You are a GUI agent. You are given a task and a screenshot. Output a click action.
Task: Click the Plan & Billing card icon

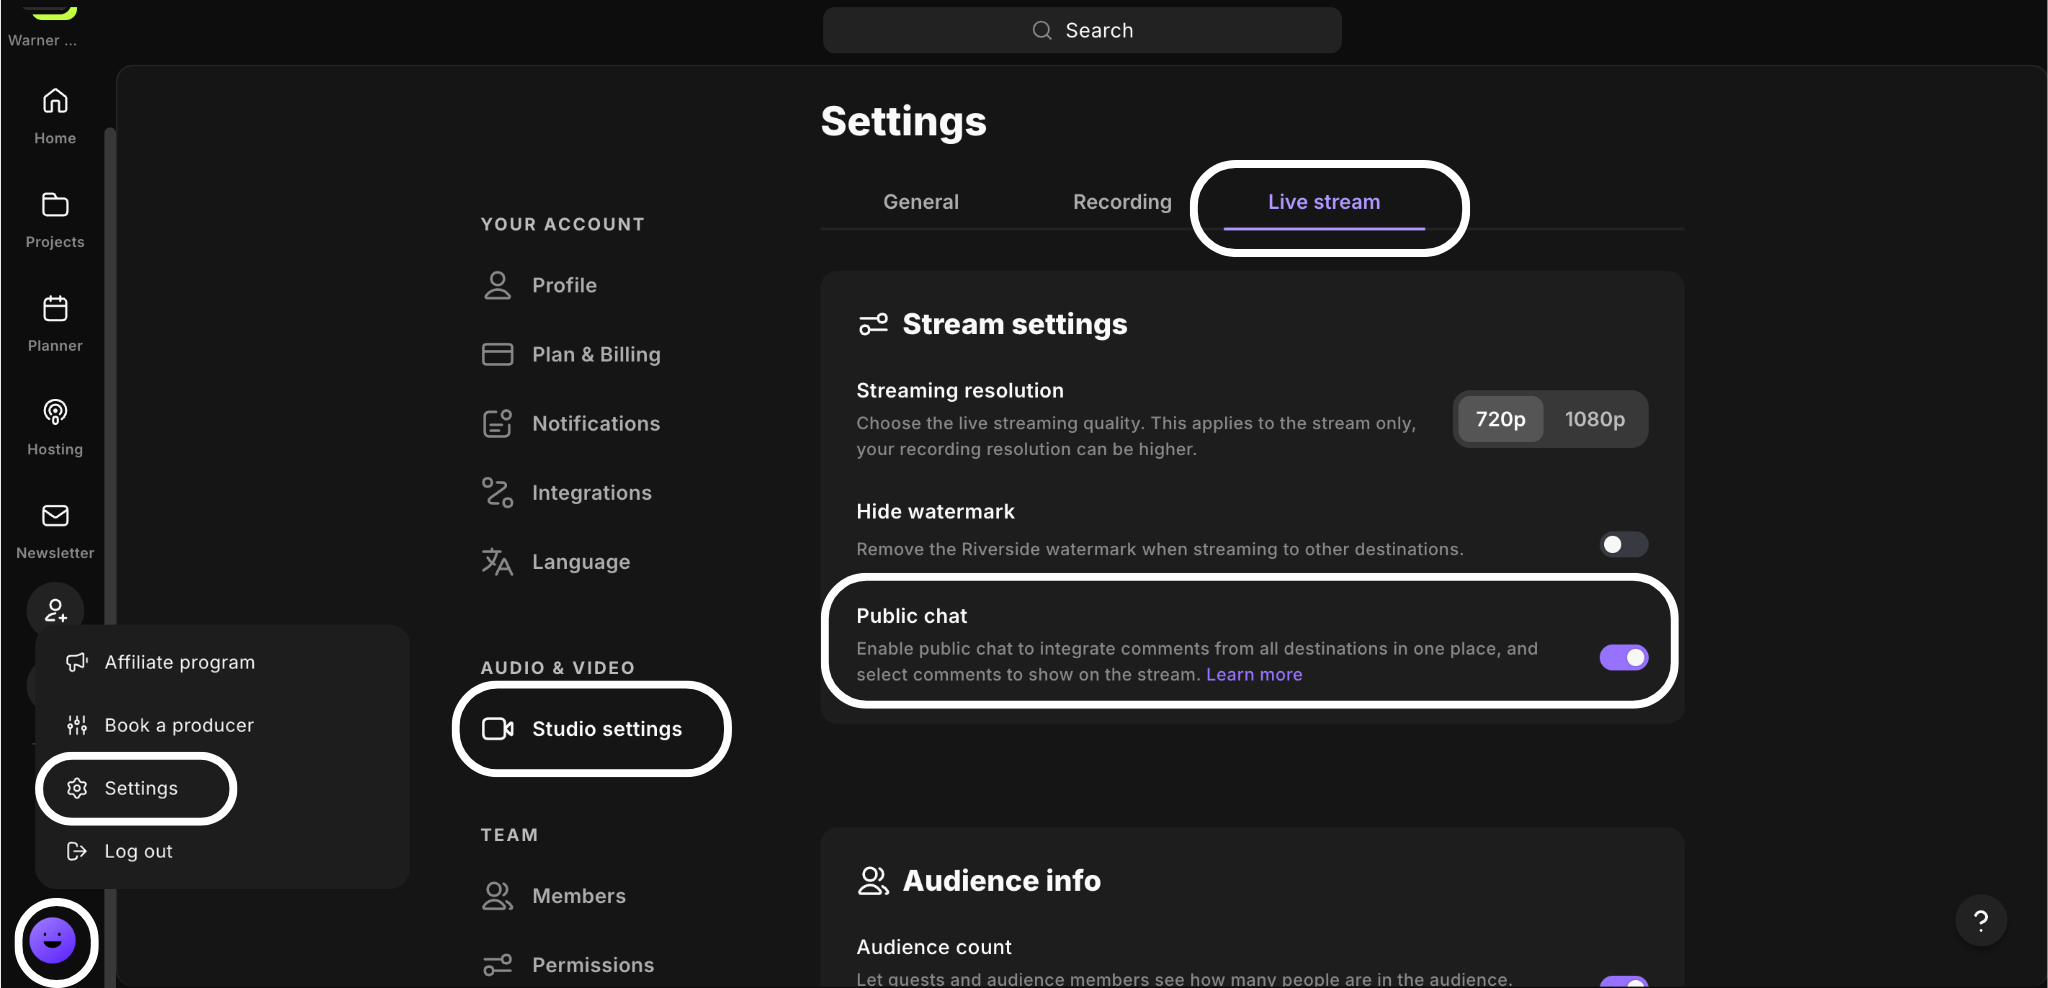tap(497, 354)
